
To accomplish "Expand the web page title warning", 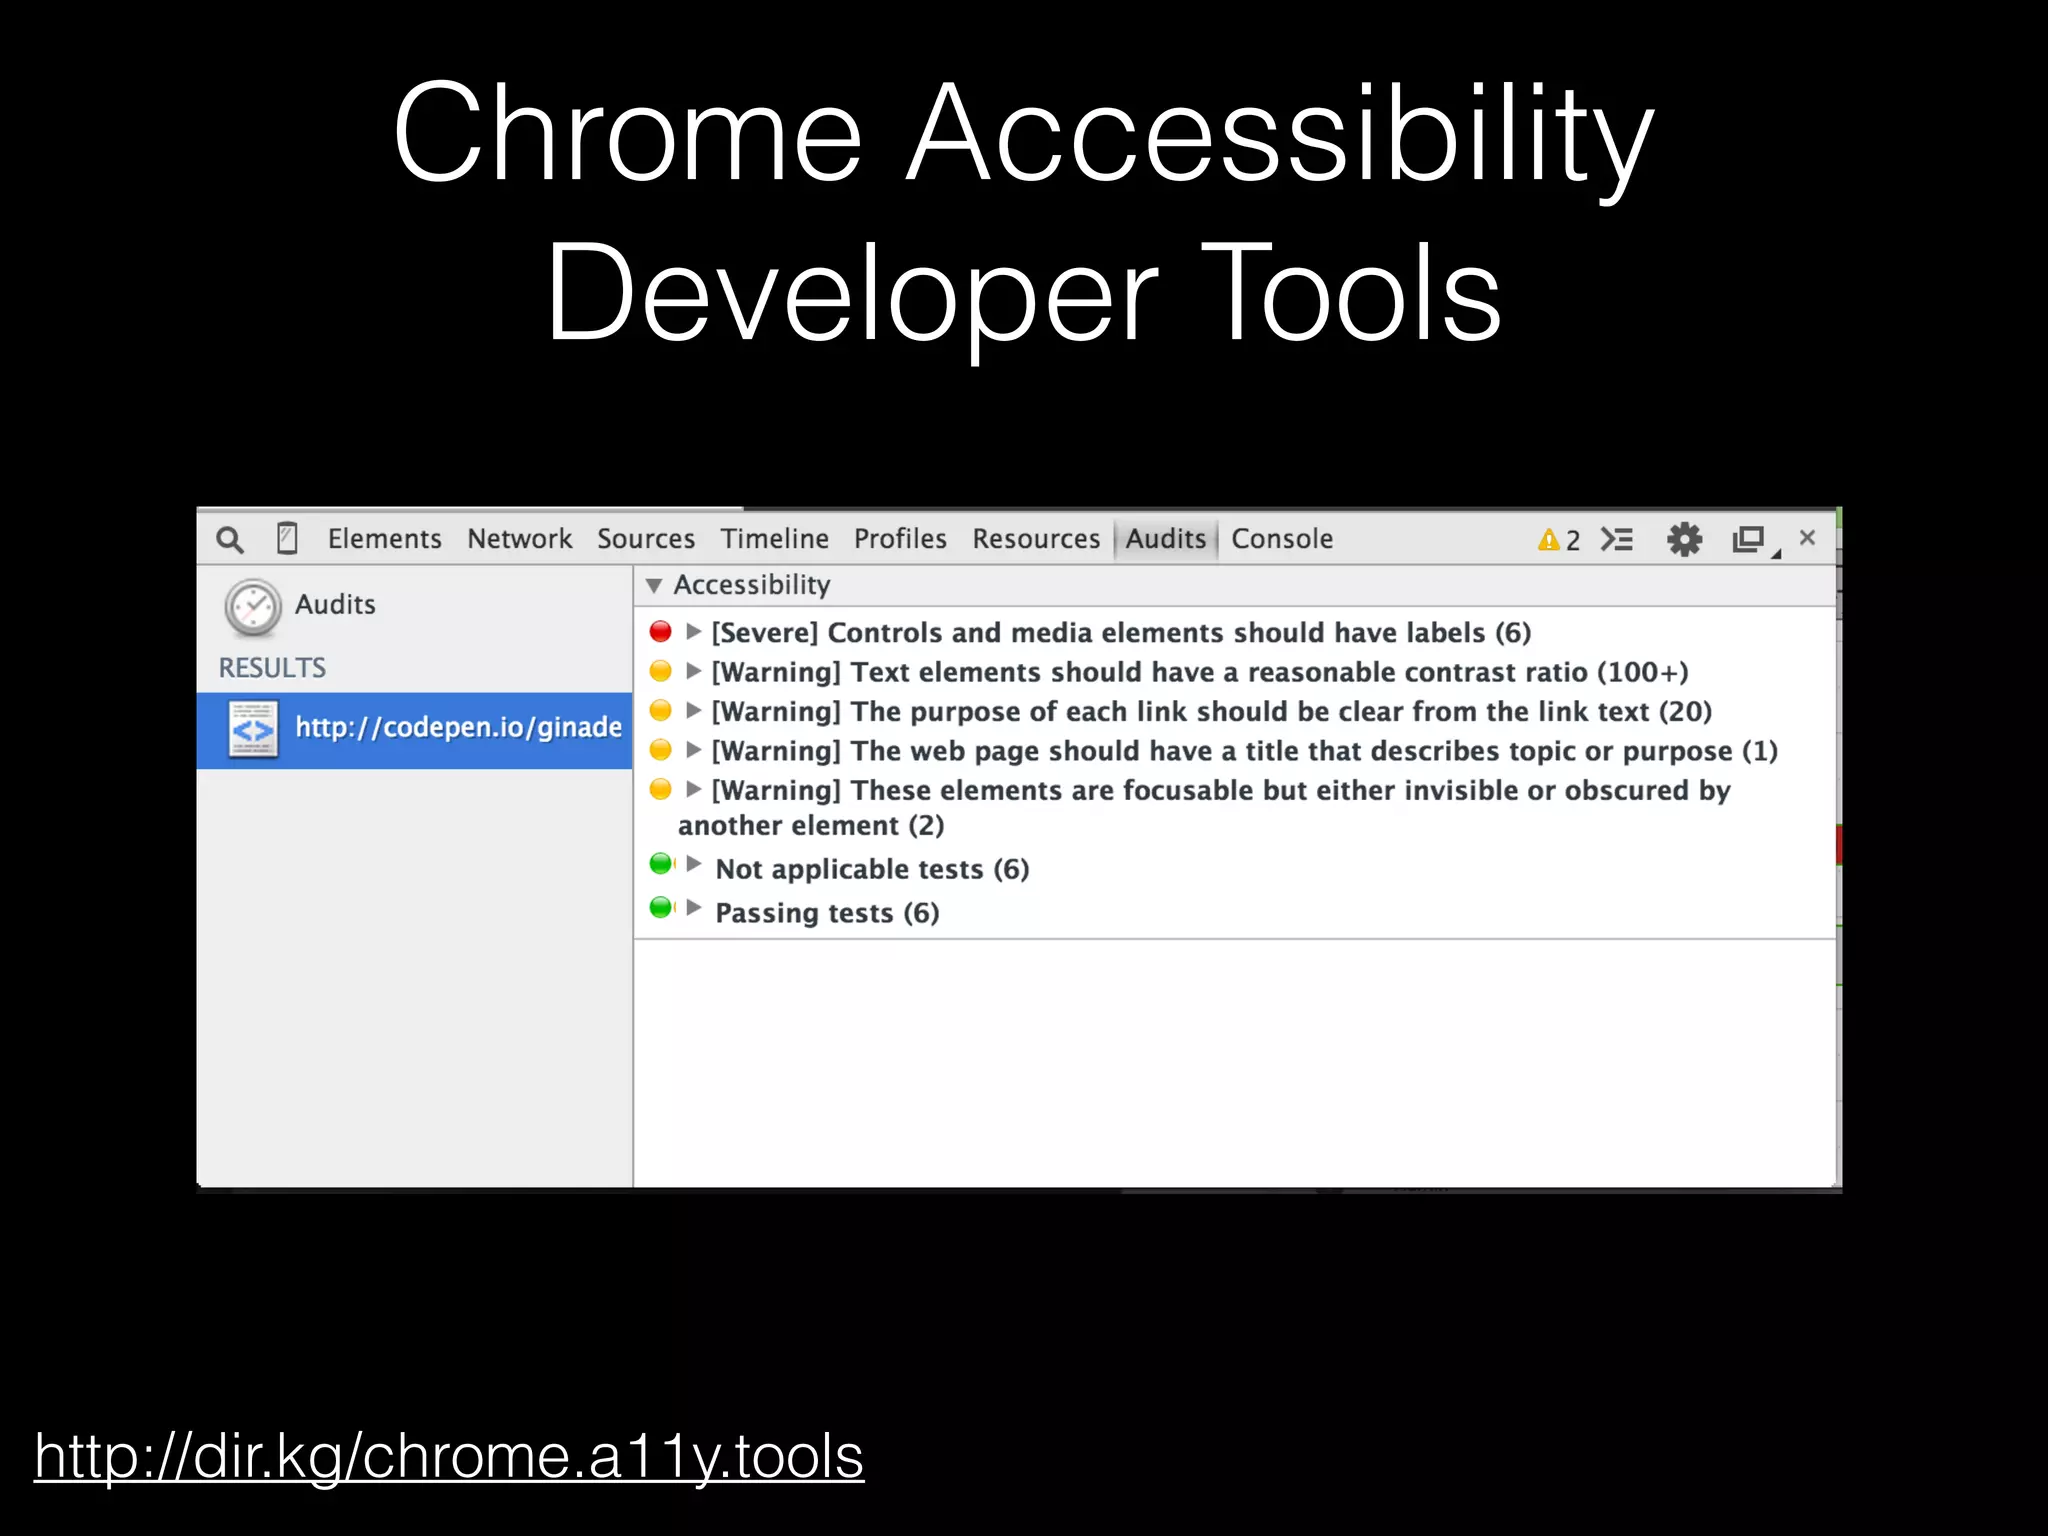I will click(x=693, y=750).
